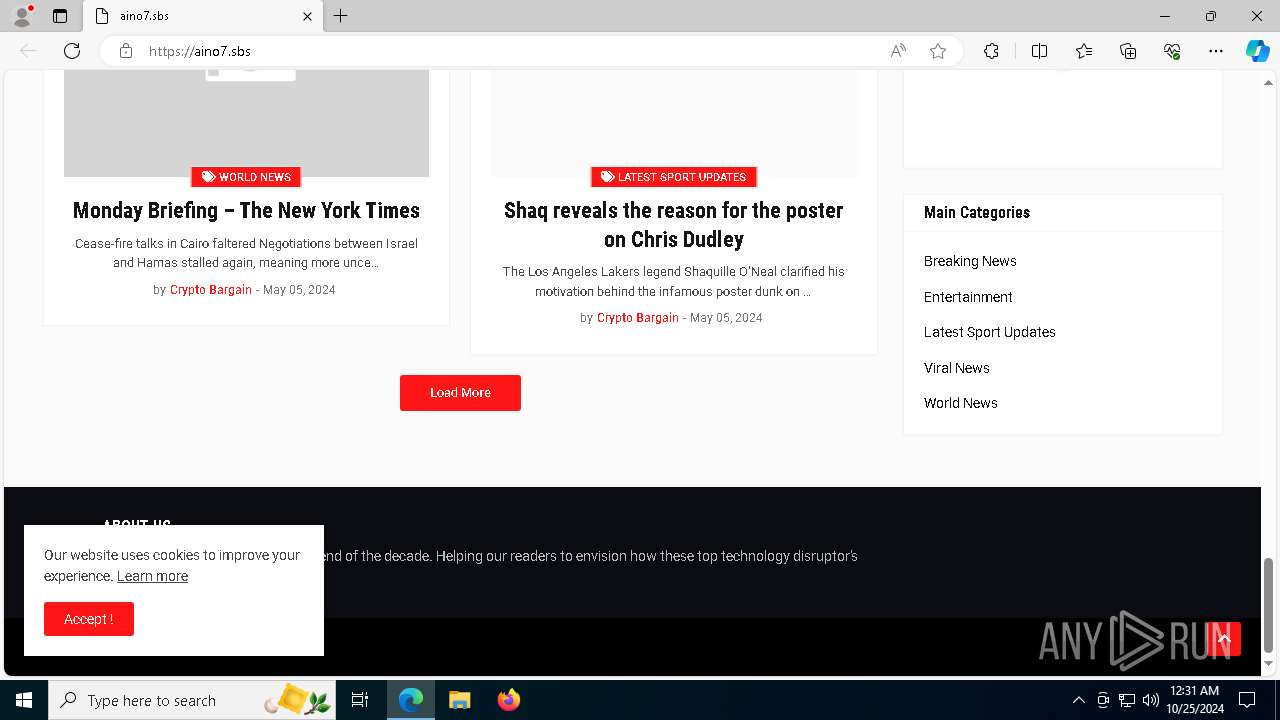Image resolution: width=1280 pixels, height=720 pixels.
Task: Click the Learn more cookie link
Action: [x=152, y=576]
